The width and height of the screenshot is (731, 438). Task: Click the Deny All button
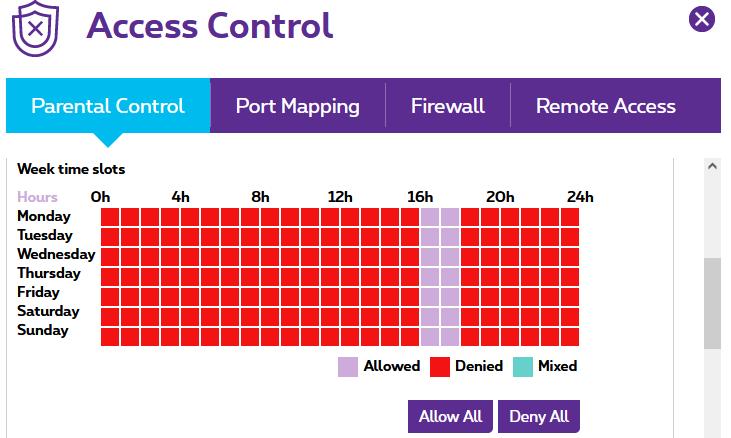[539, 416]
